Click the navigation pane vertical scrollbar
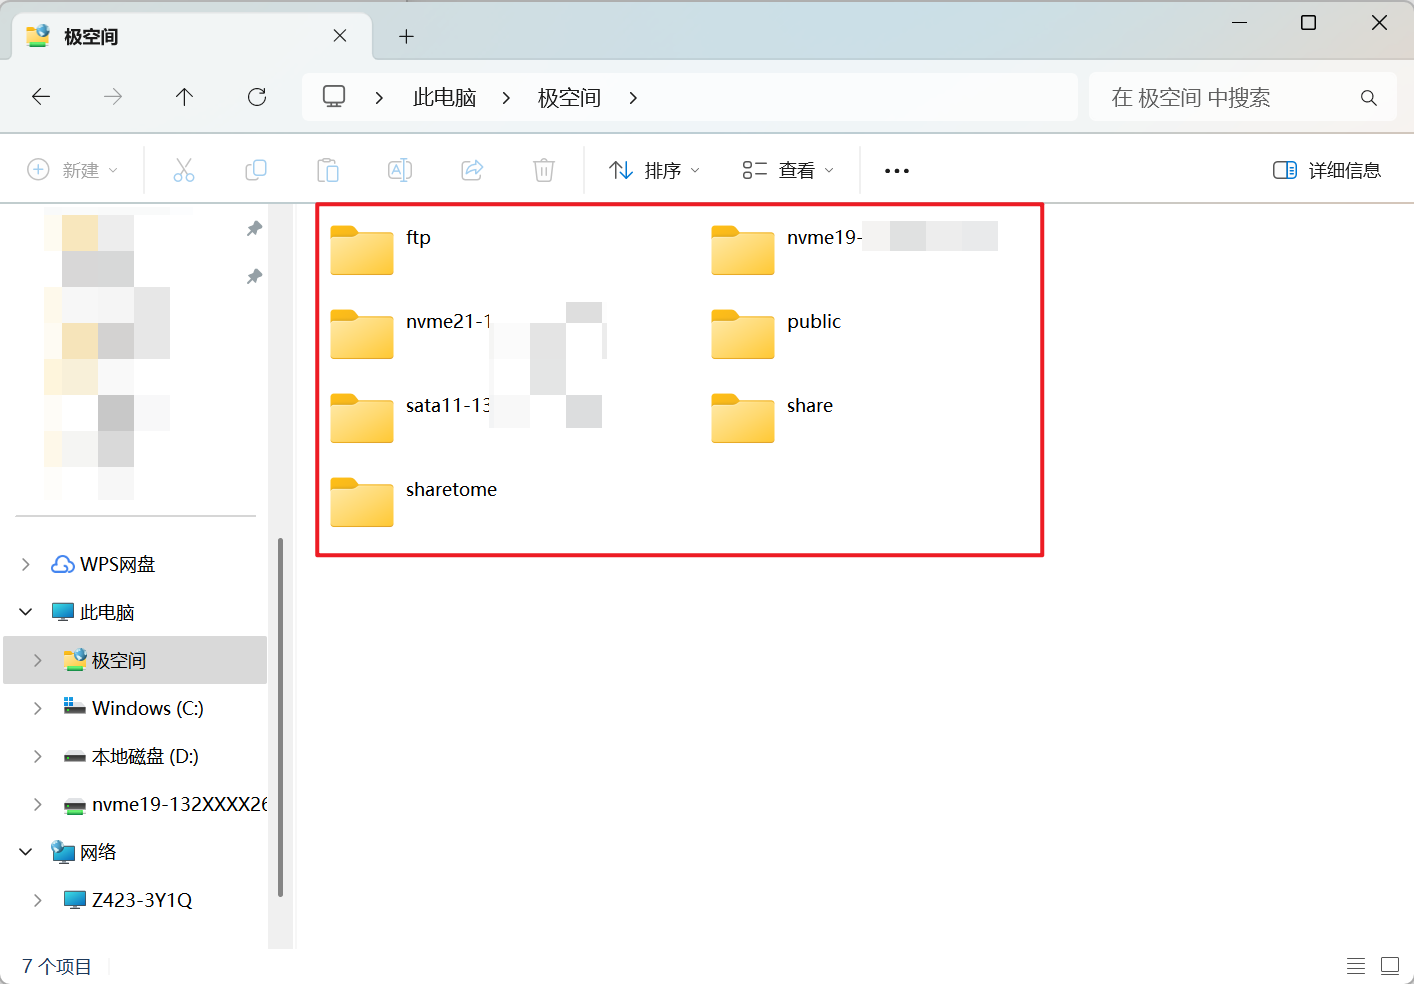1414x984 pixels. click(x=280, y=716)
